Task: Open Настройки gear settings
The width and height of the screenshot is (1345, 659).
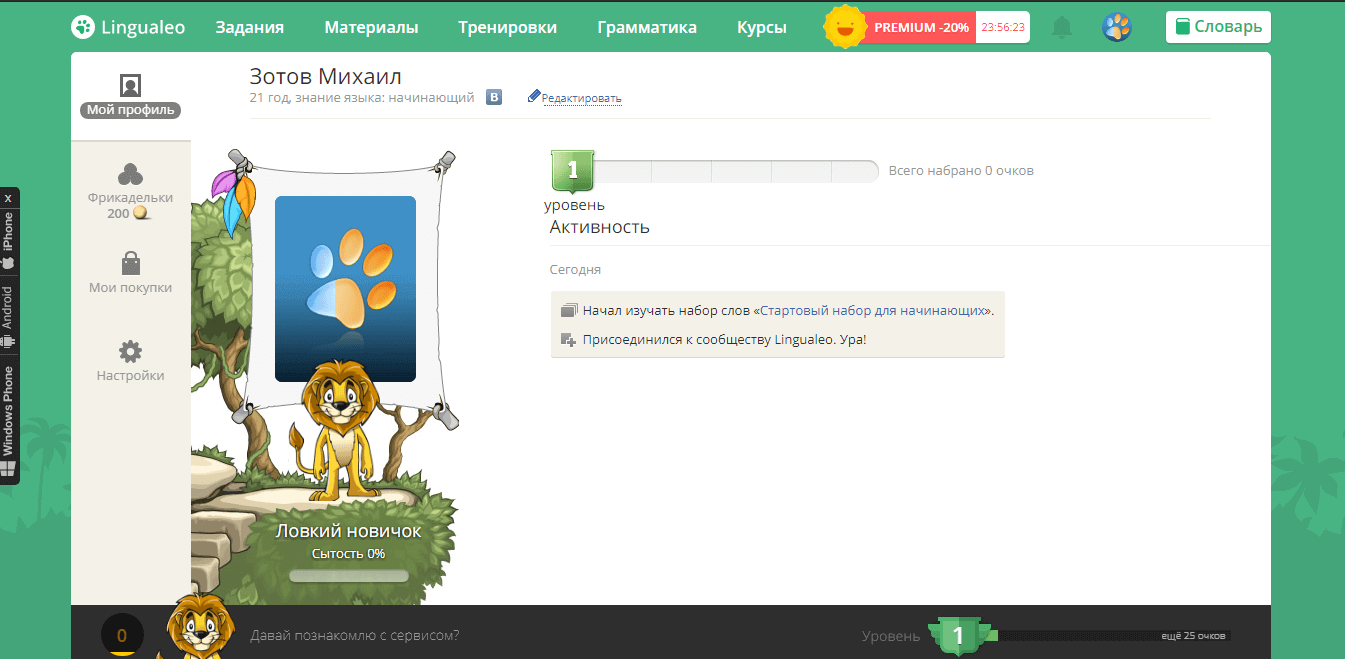Action: pyautogui.click(x=130, y=361)
